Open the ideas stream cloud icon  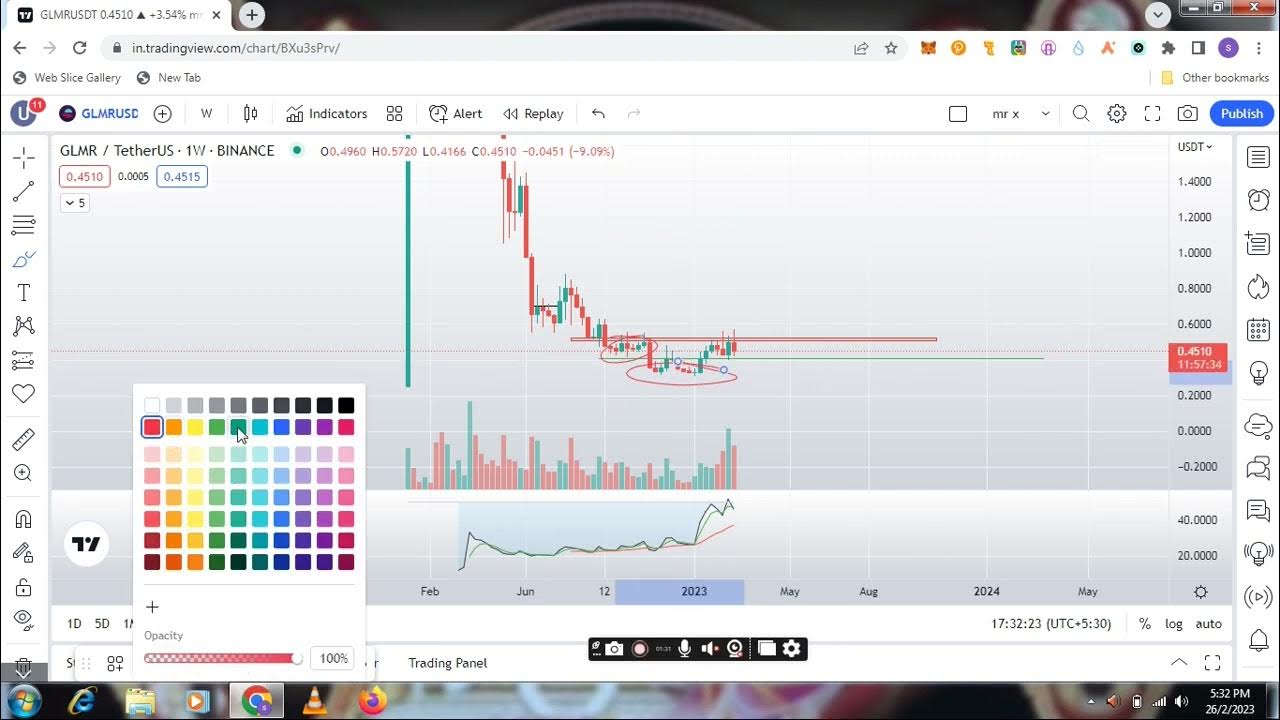pyautogui.click(x=1258, y=426)
